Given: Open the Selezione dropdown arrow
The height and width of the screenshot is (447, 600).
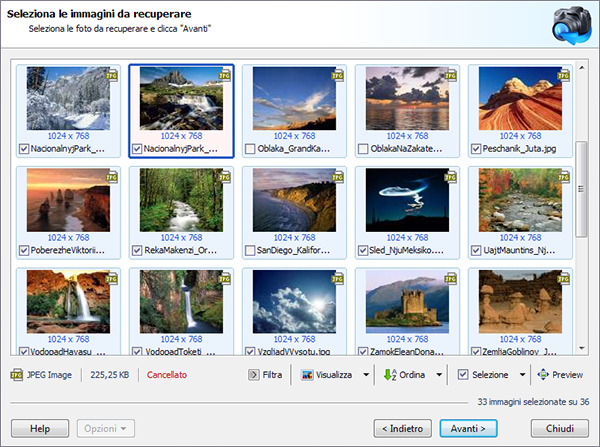Looking at the screenshot, I should (522, 375).
